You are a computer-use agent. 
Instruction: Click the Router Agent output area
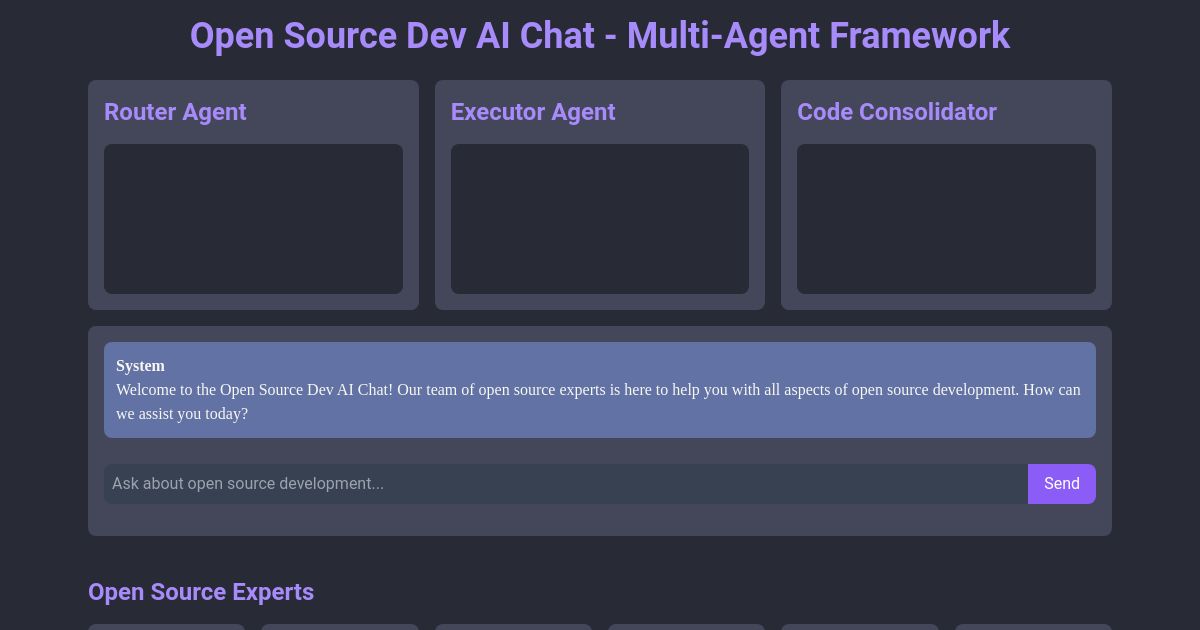point(253,219)
